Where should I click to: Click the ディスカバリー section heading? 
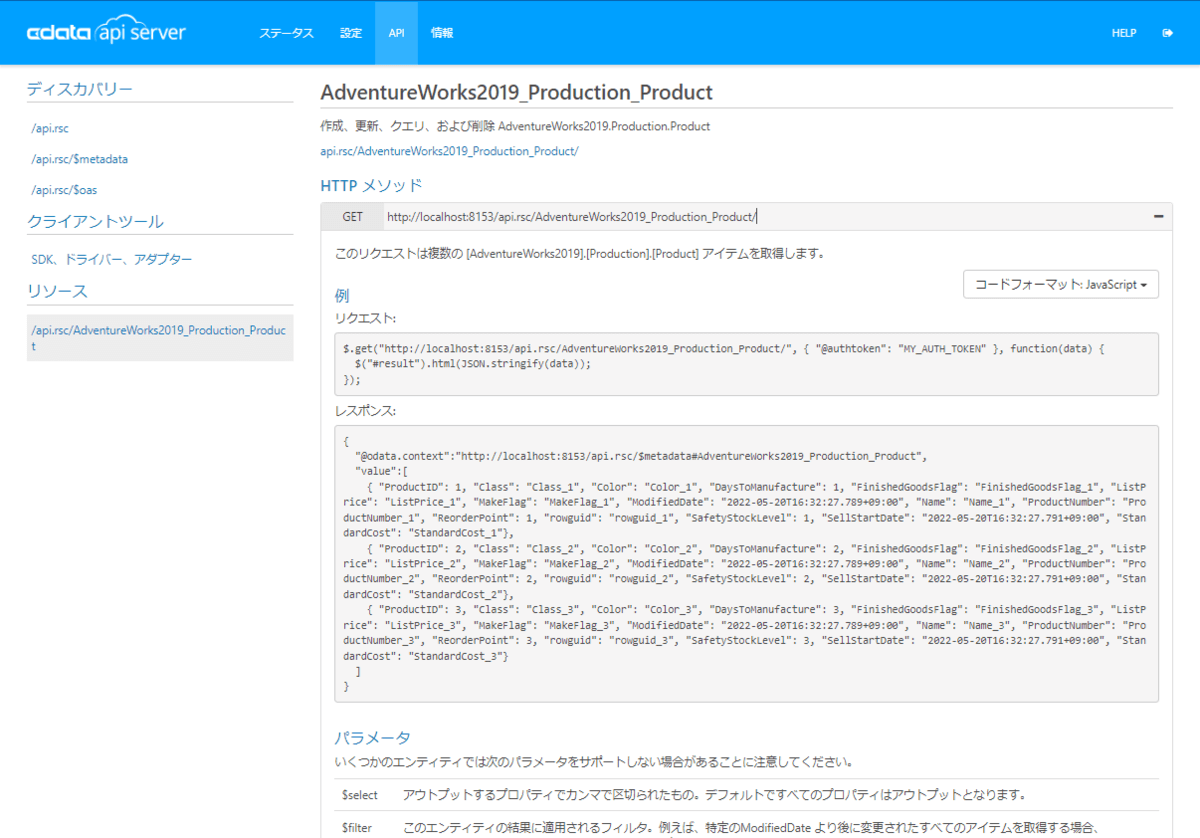click(x=80, y=89)
